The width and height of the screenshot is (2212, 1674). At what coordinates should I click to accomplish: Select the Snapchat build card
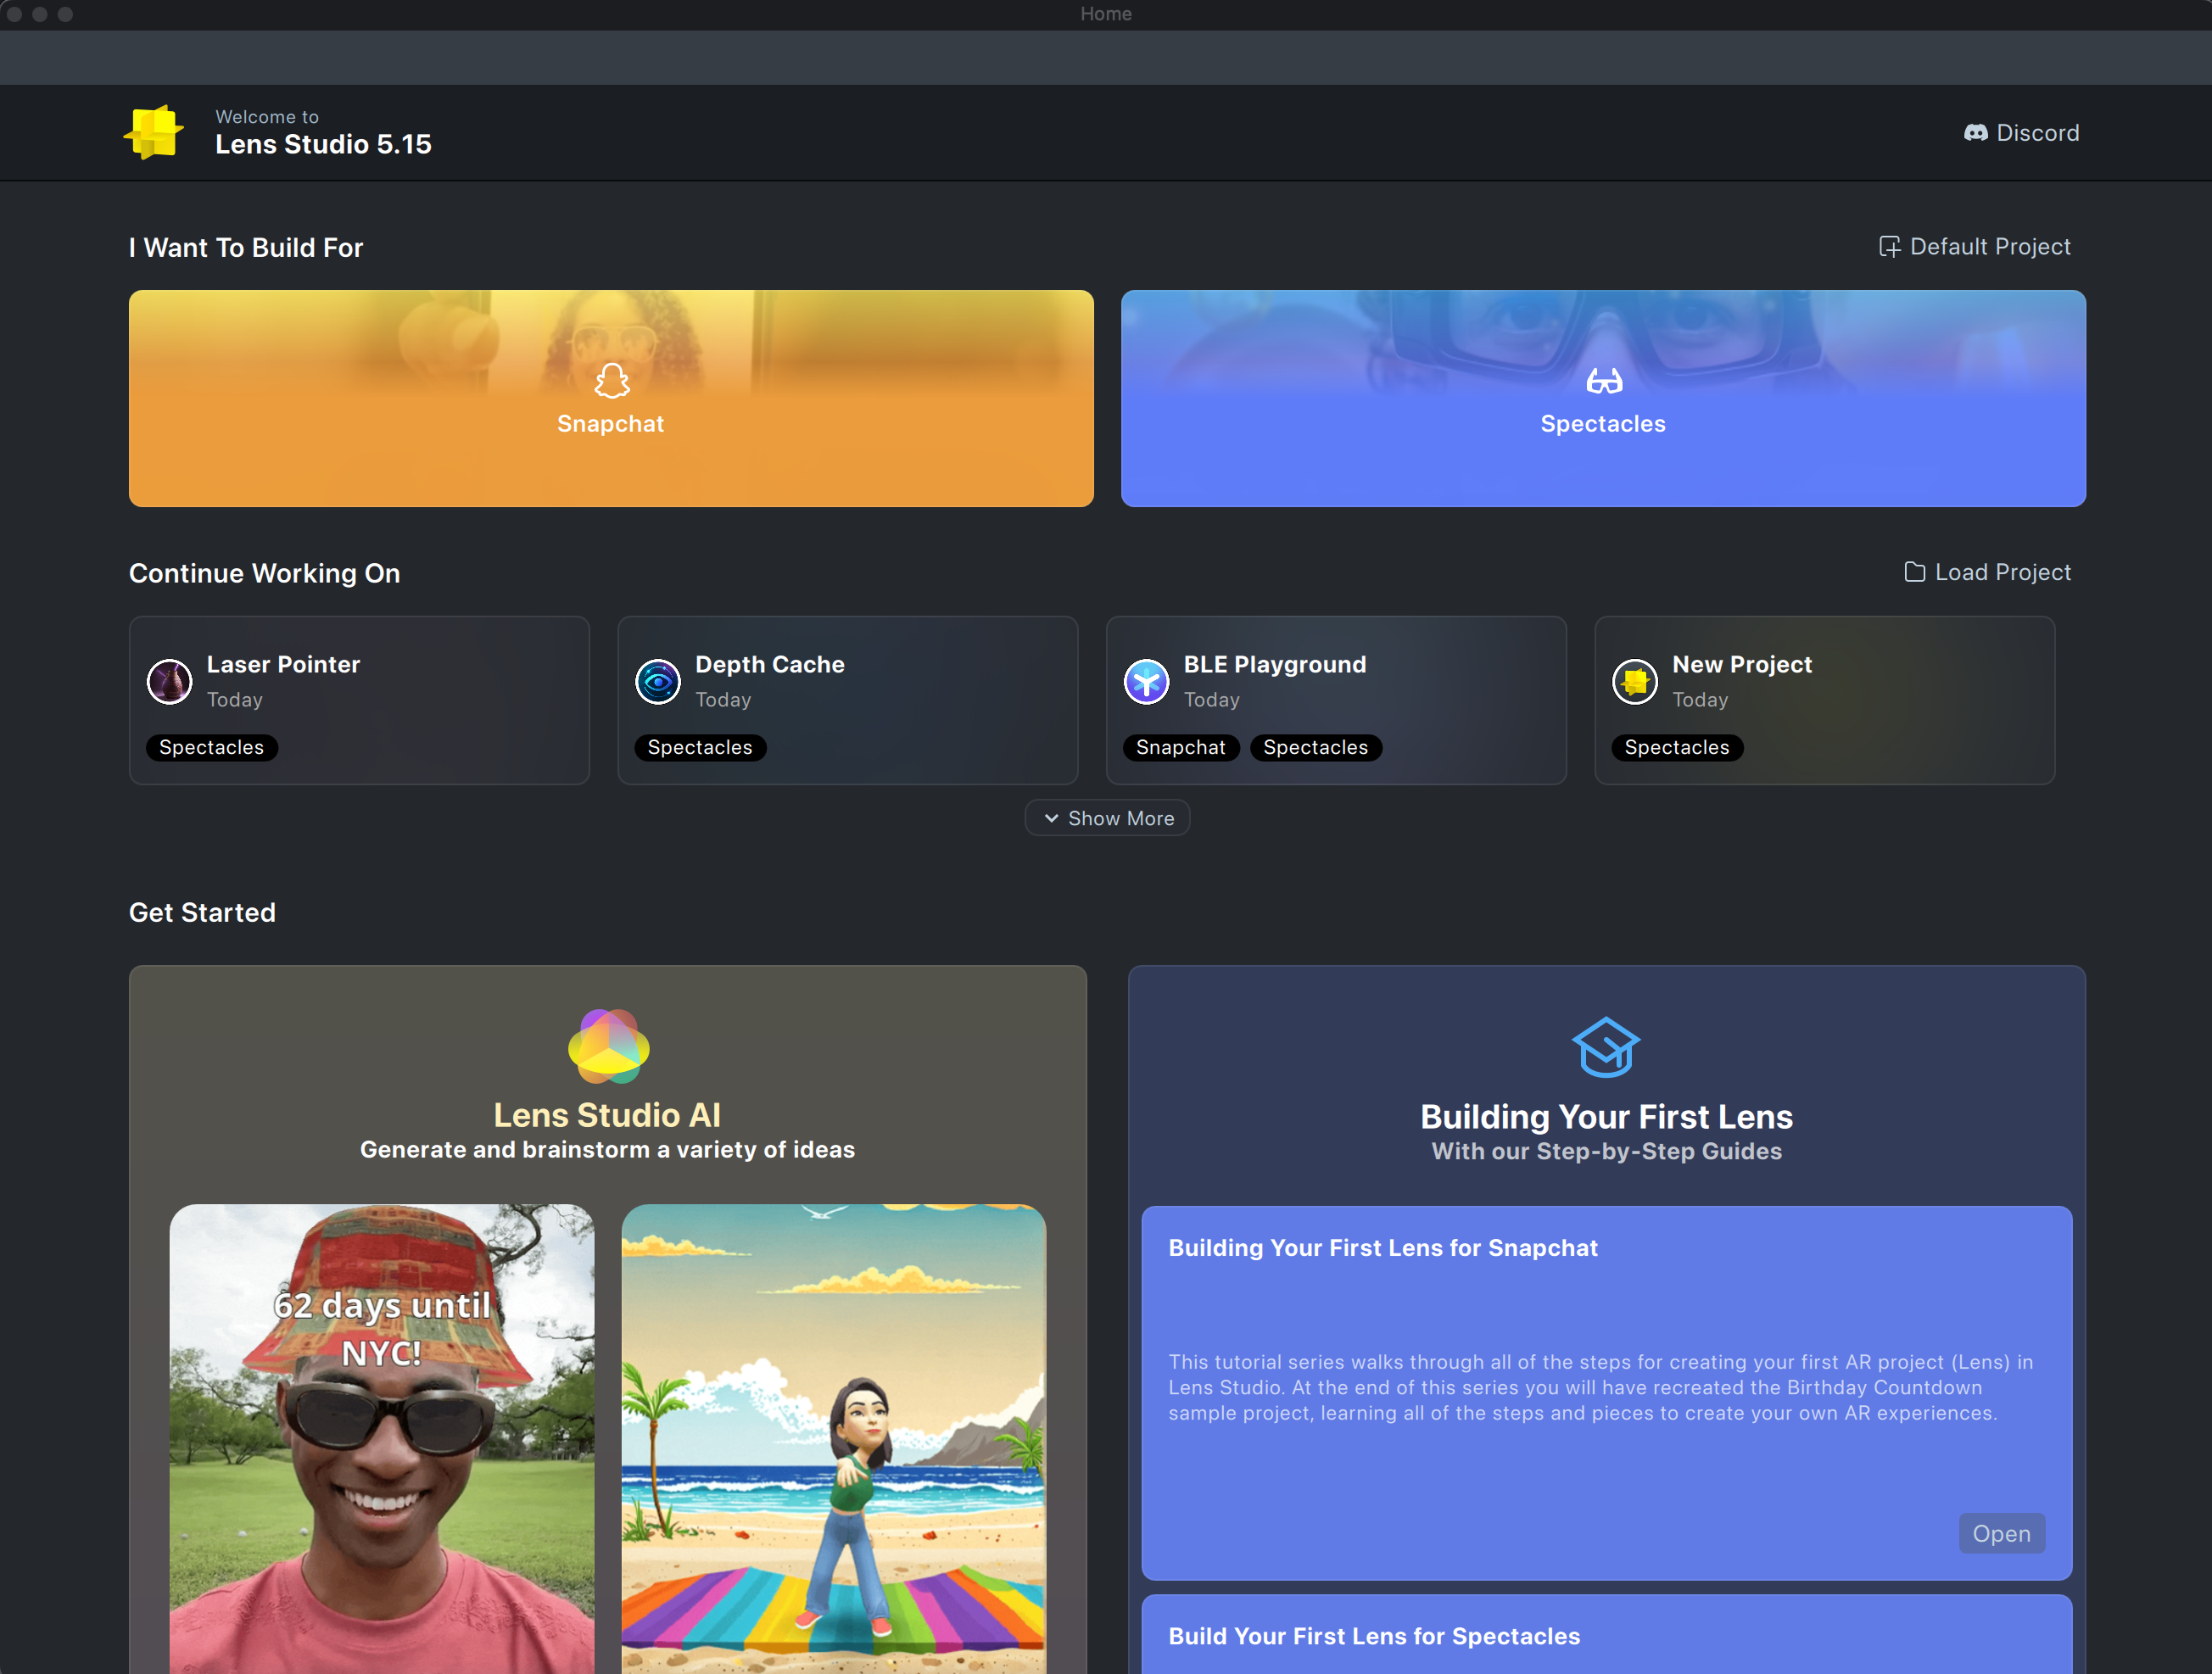tap(610, 398)
